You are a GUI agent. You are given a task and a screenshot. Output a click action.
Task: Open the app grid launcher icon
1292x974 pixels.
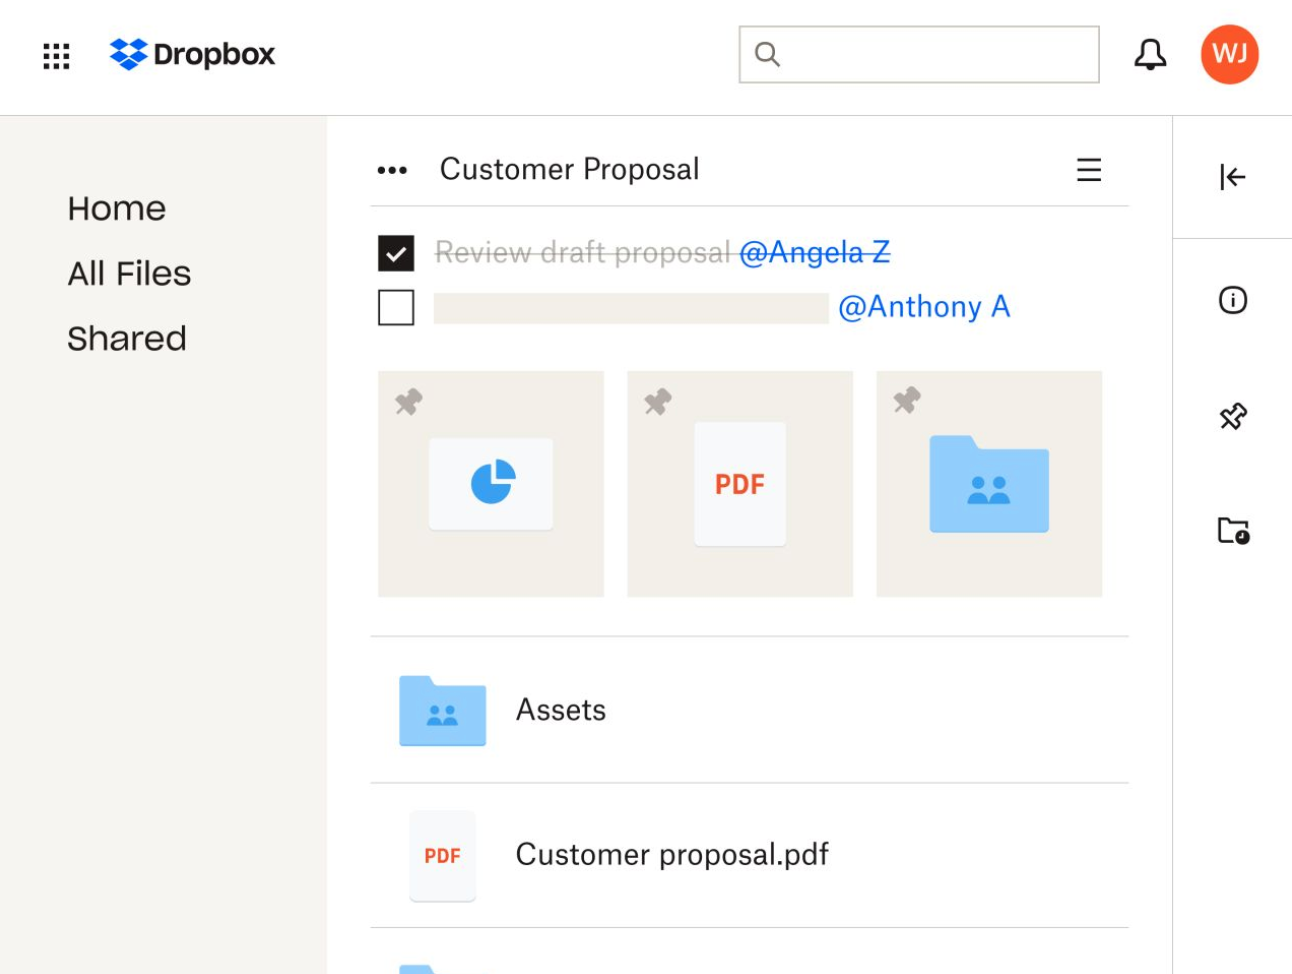point(57,56)
